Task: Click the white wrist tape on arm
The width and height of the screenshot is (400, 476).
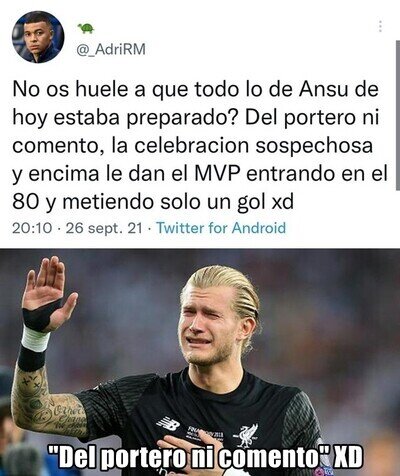Action: [35, 338]
